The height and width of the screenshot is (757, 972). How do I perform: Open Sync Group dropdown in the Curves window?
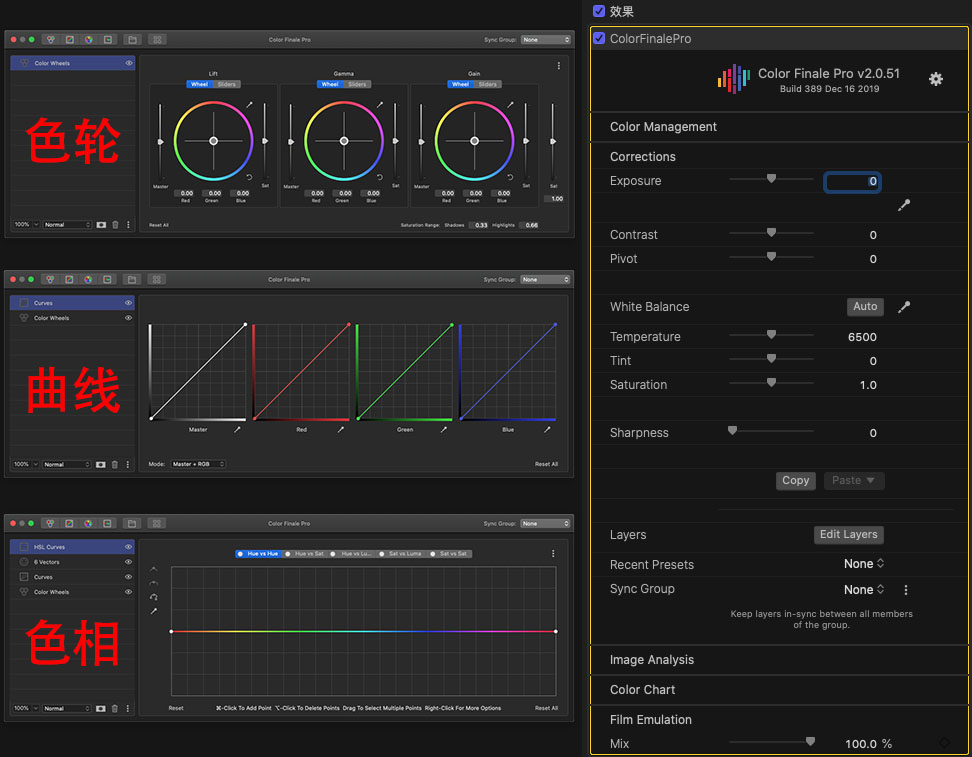(545, 280)
